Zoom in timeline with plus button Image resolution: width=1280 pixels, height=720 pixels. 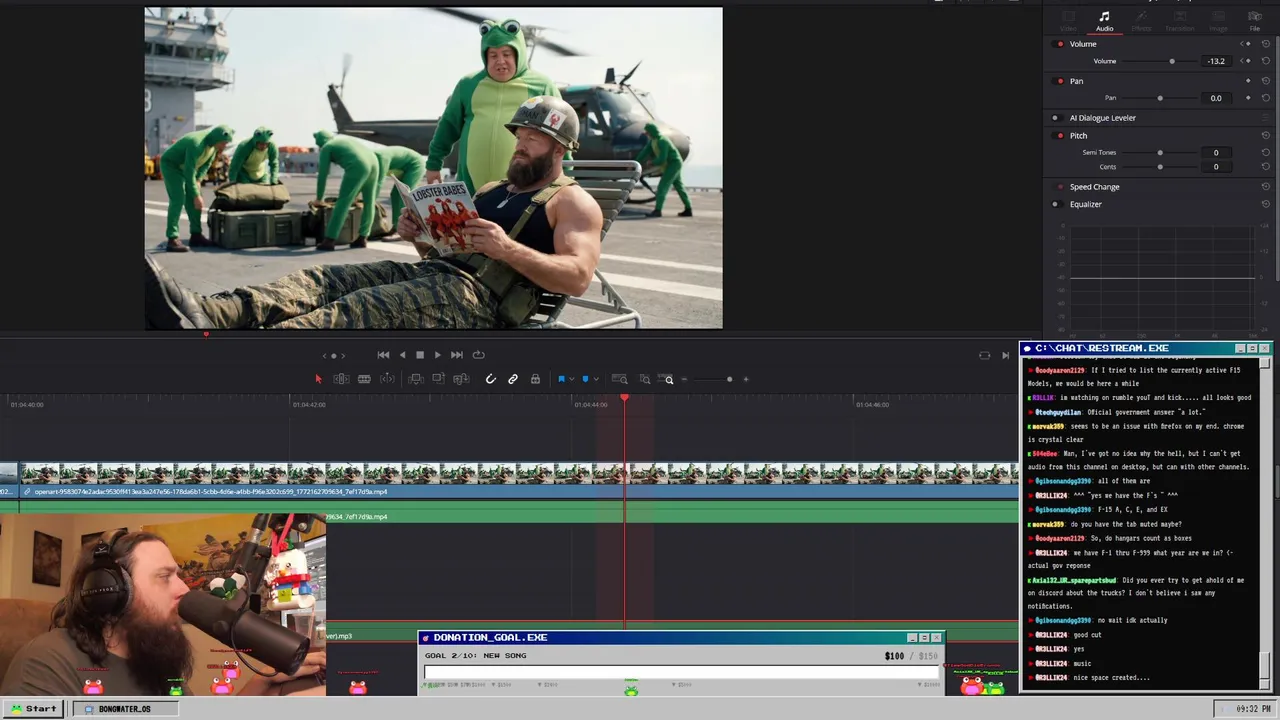pos(745,379)
